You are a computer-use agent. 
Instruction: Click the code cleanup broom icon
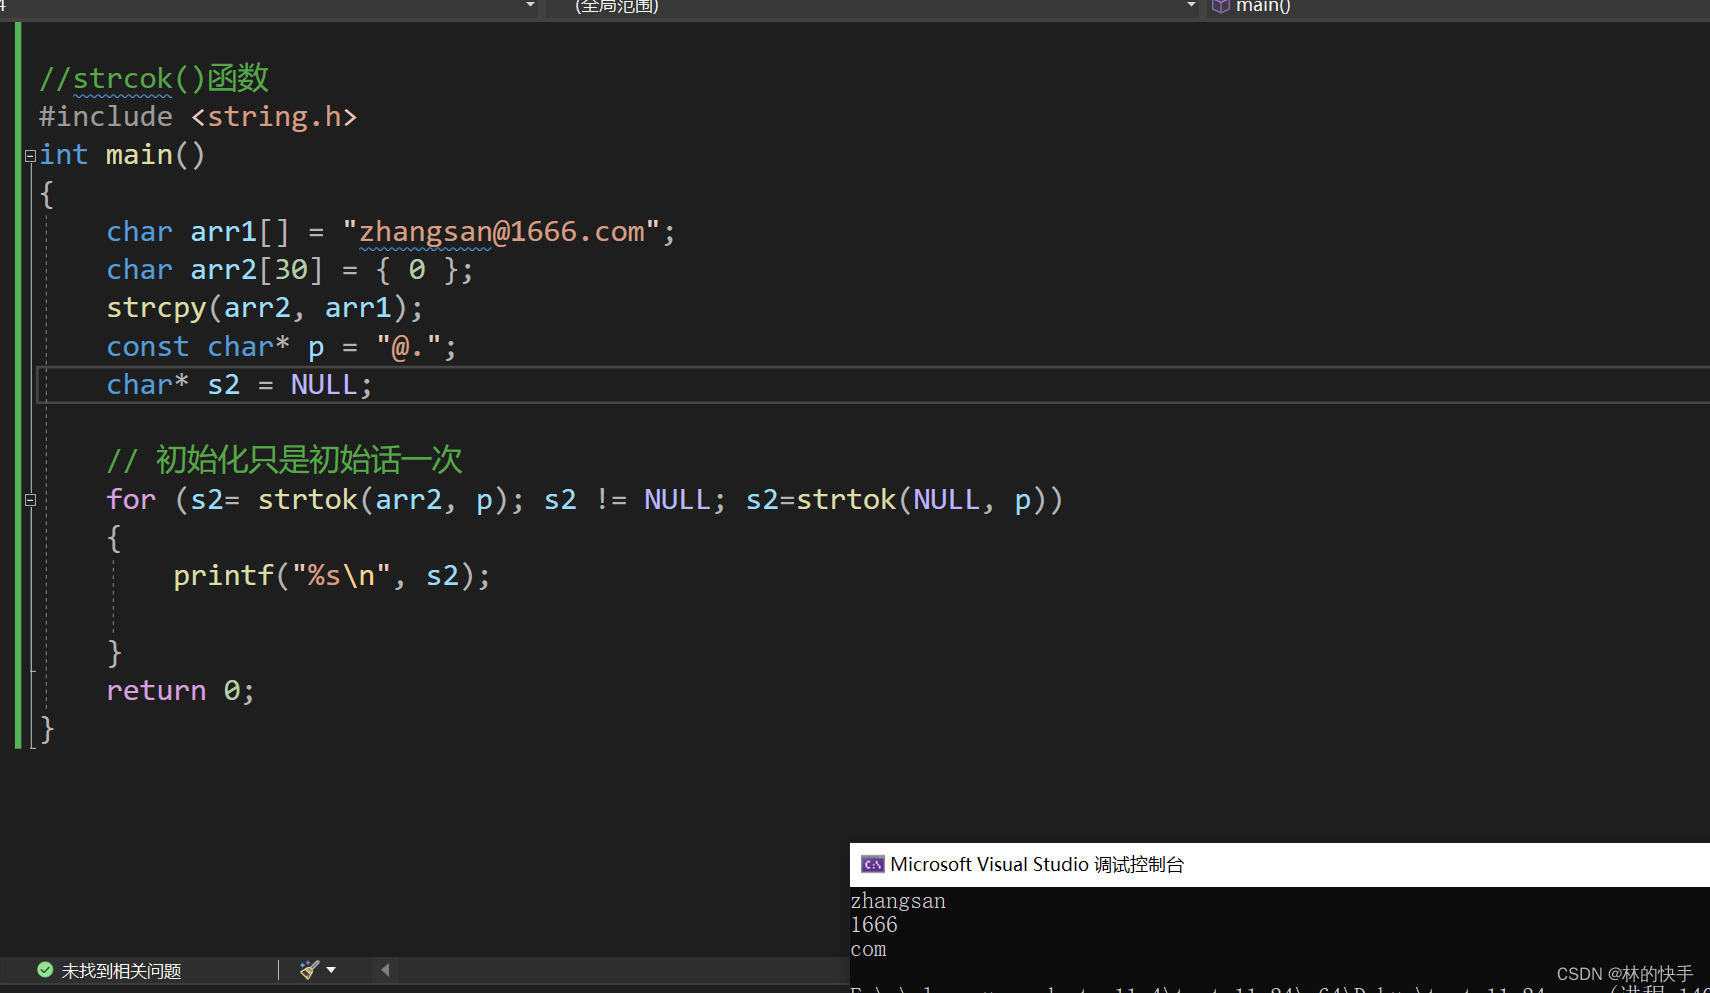(309, 970)
